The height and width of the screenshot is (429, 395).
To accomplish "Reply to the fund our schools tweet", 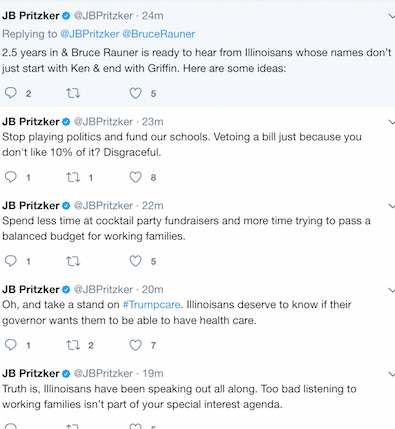I will coord(11,177).
